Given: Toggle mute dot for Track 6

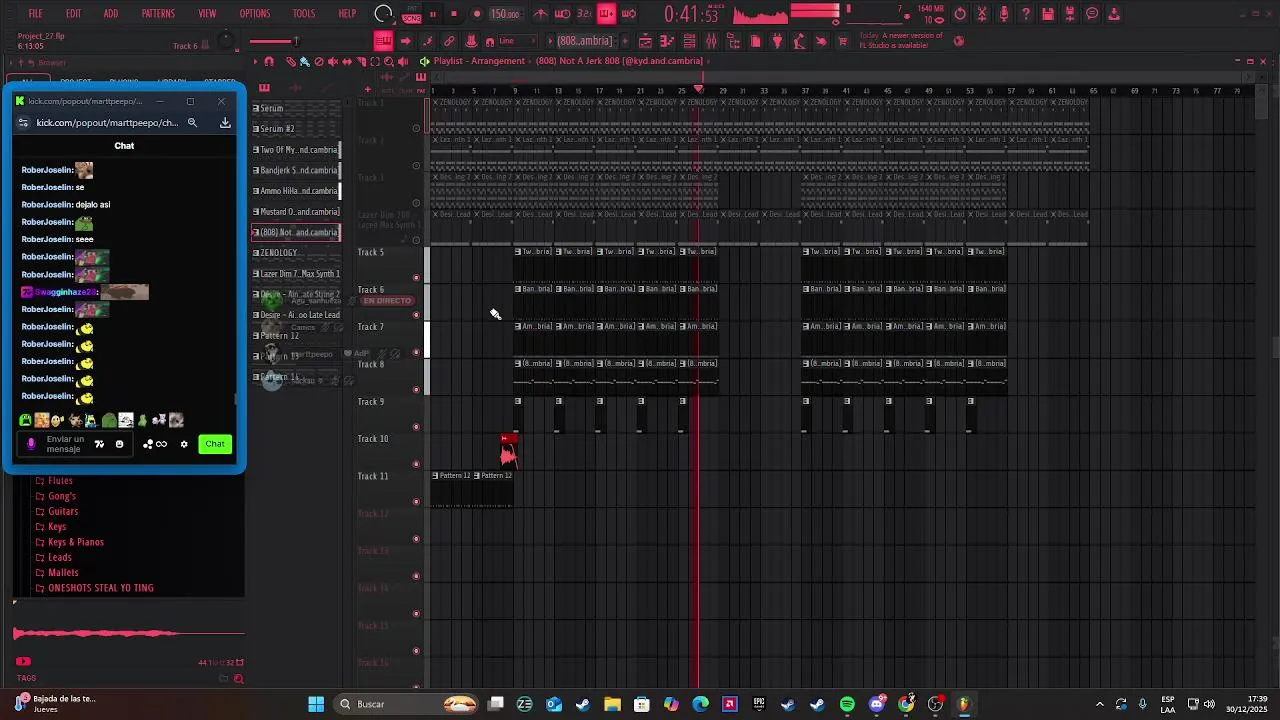Looking at the screenshot, I should [x=416, y=315].
